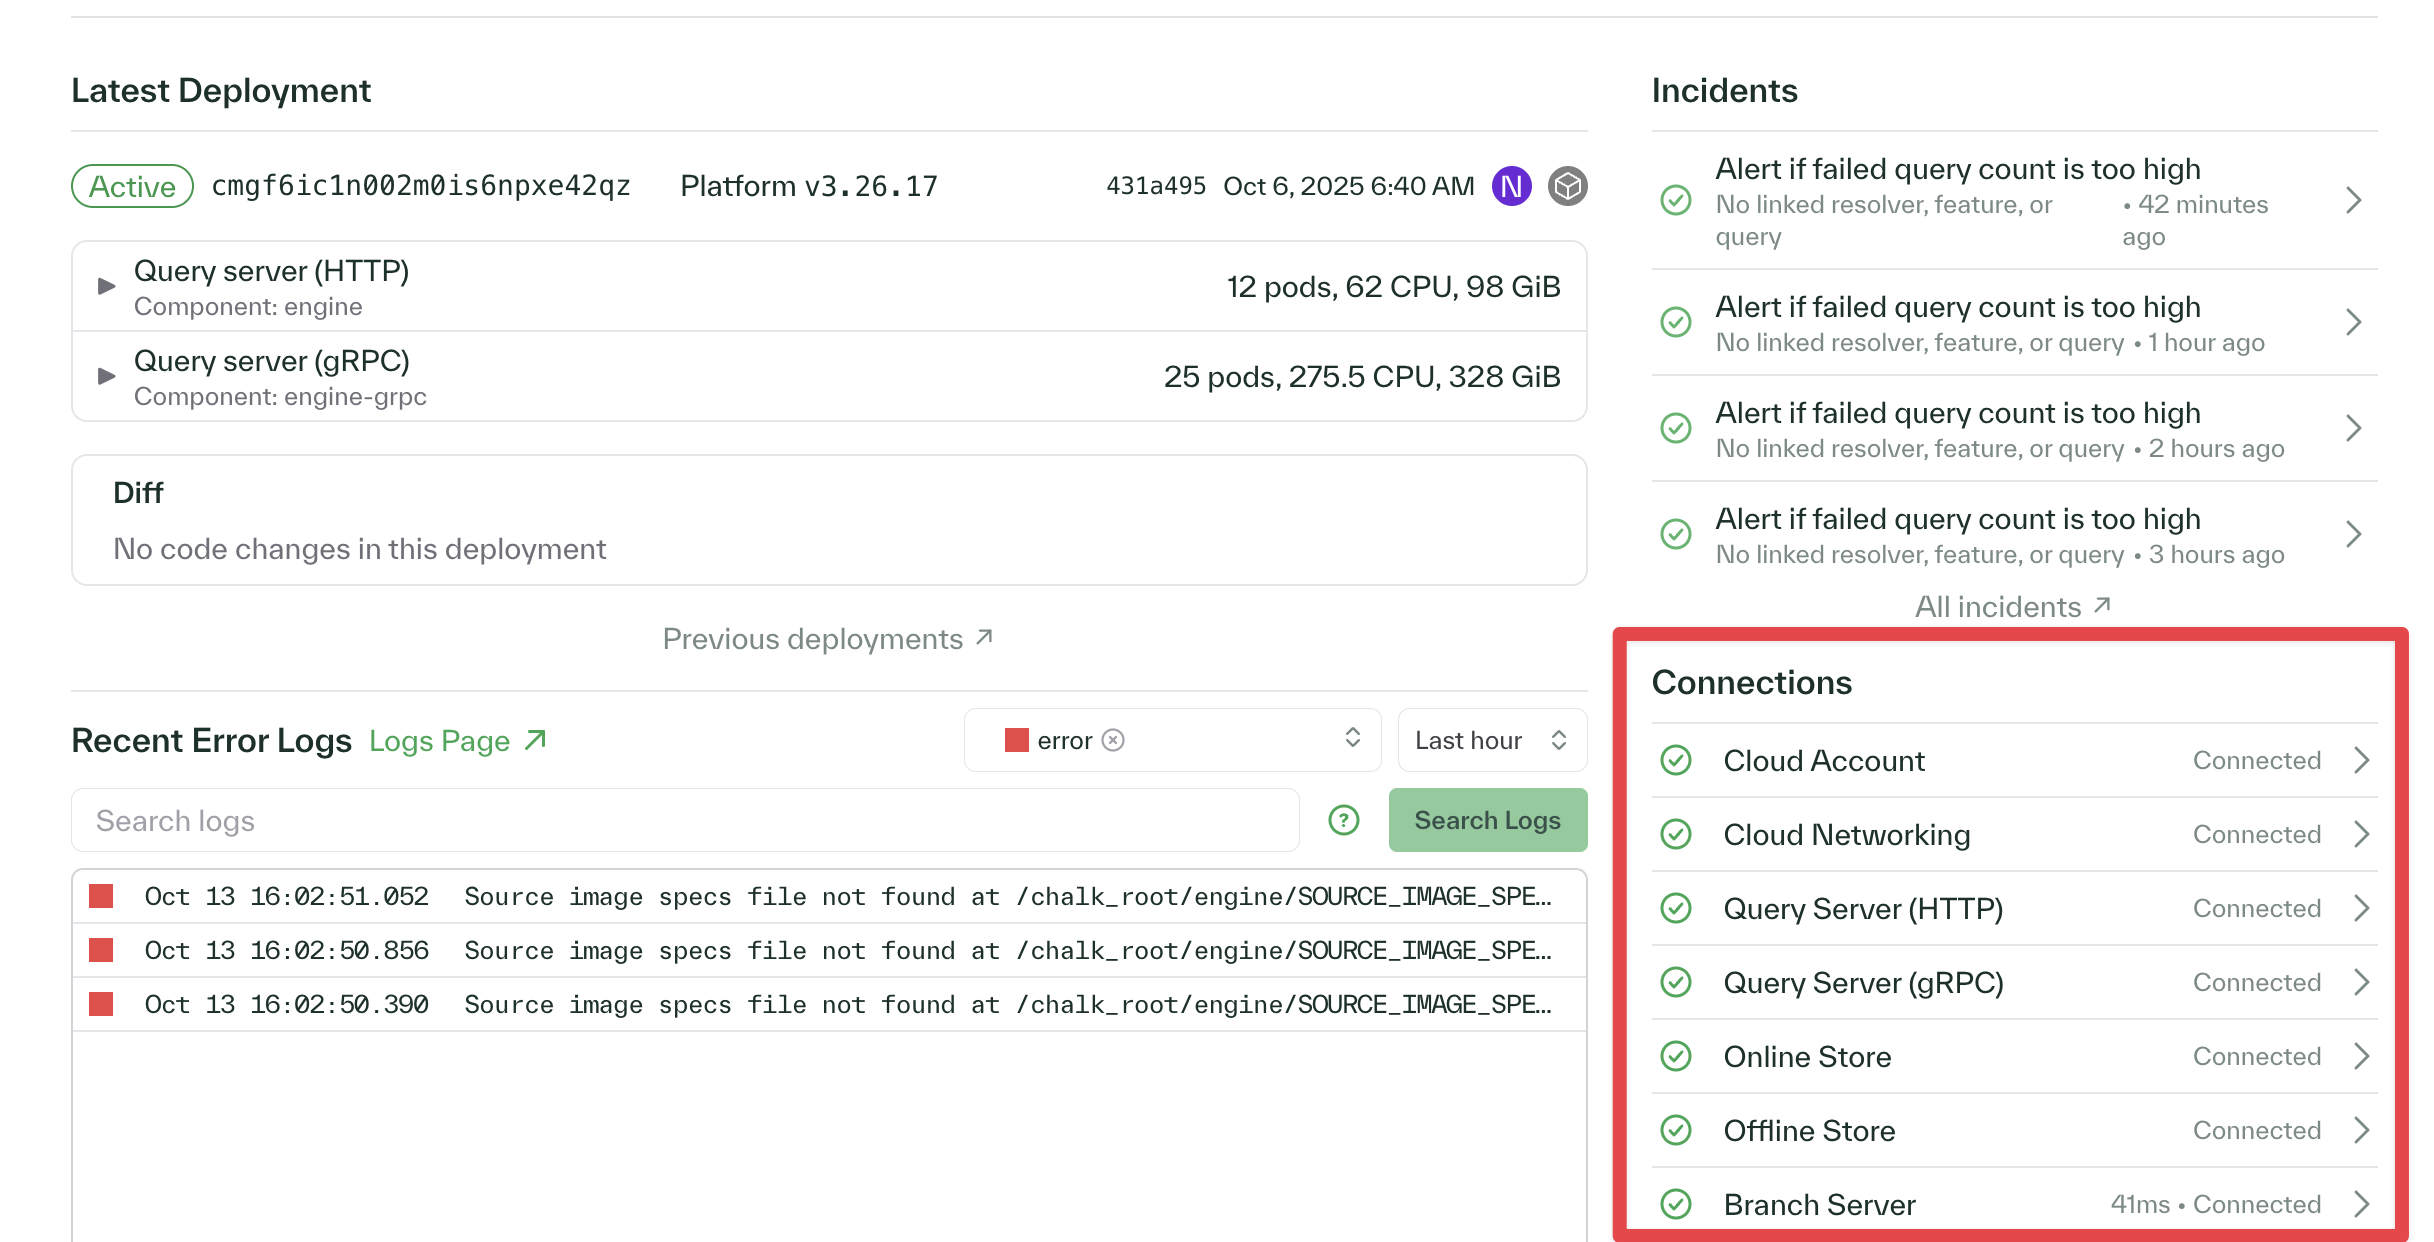Open the 42 minutes ago incident arrow
The image size is (2434, 1242).
(2353, 201)
